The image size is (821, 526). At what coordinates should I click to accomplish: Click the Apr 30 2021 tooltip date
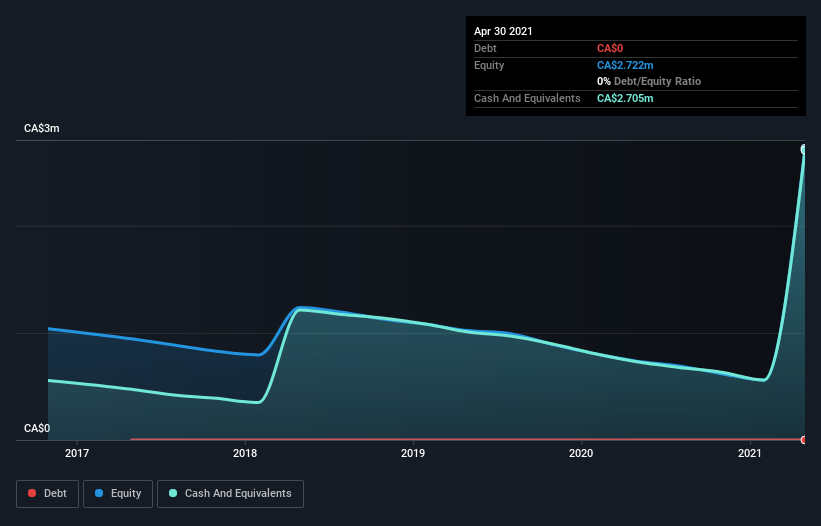pos(503,31)
